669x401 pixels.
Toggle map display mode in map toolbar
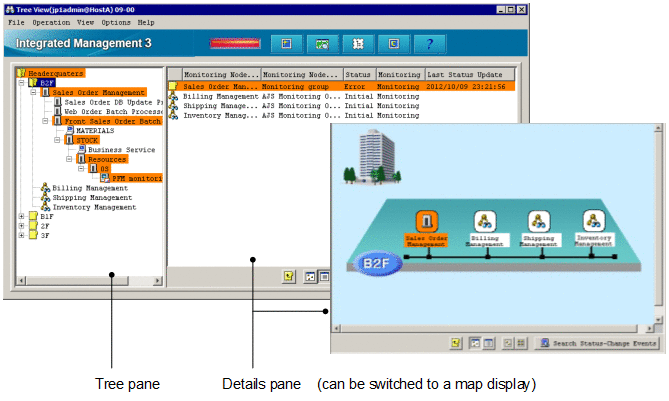pos(474,343)
